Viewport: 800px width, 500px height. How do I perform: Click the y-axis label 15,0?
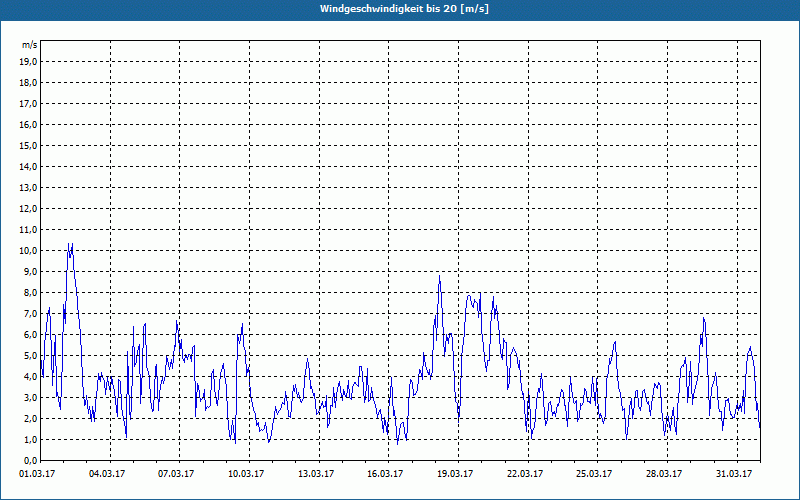click(x=28, y=145)
